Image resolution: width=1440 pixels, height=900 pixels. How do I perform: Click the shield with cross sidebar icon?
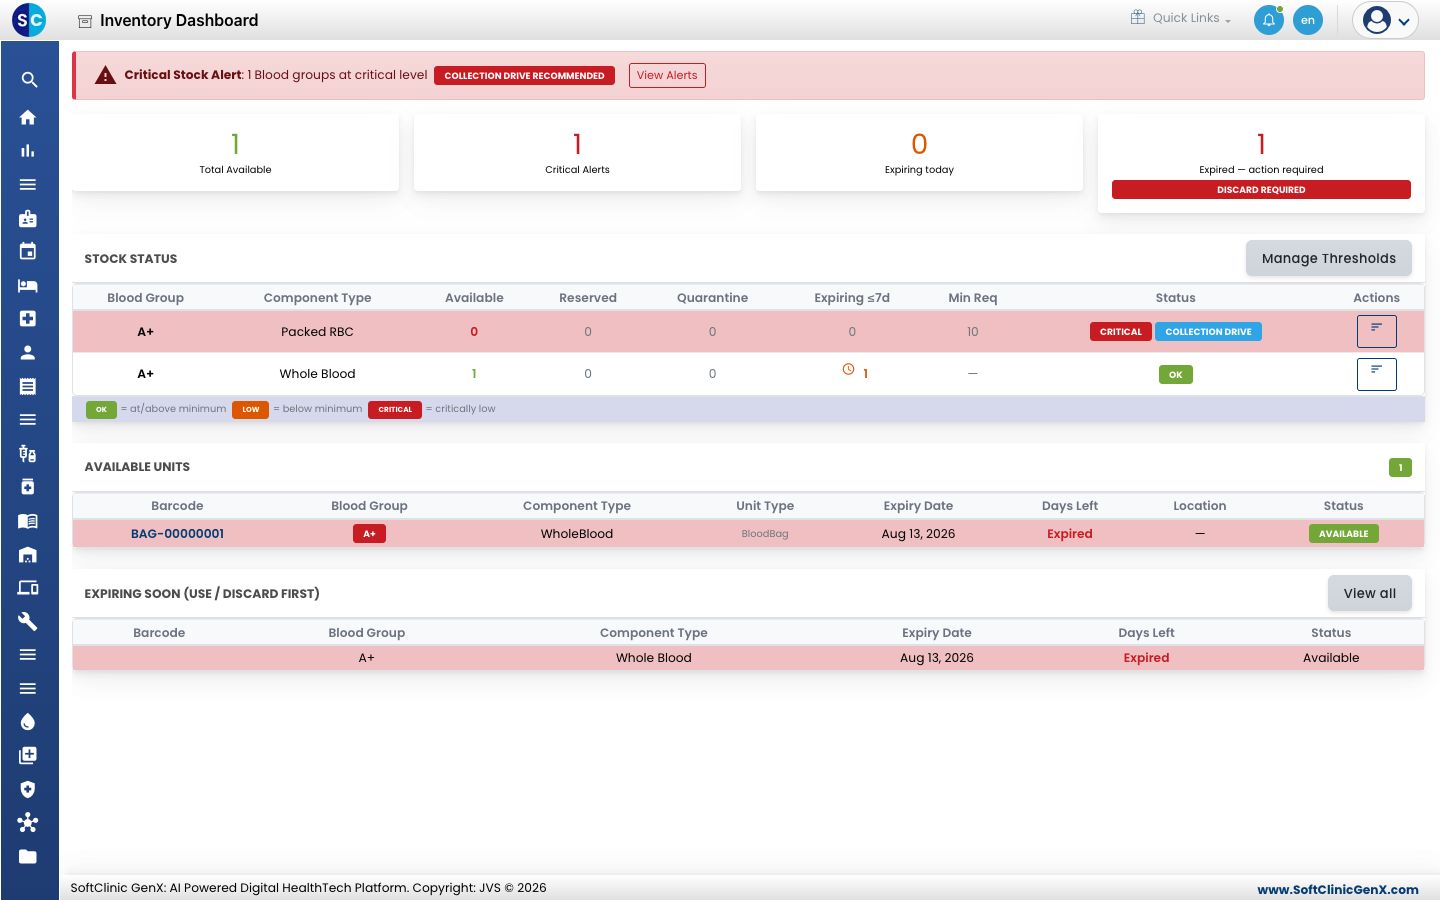[28, 789]
